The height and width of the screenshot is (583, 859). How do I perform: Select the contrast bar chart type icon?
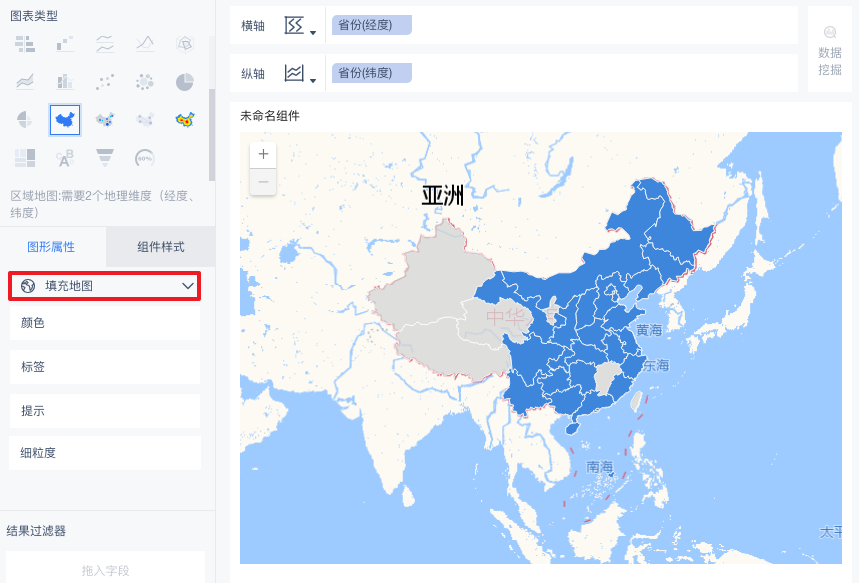tap(25, 43)
